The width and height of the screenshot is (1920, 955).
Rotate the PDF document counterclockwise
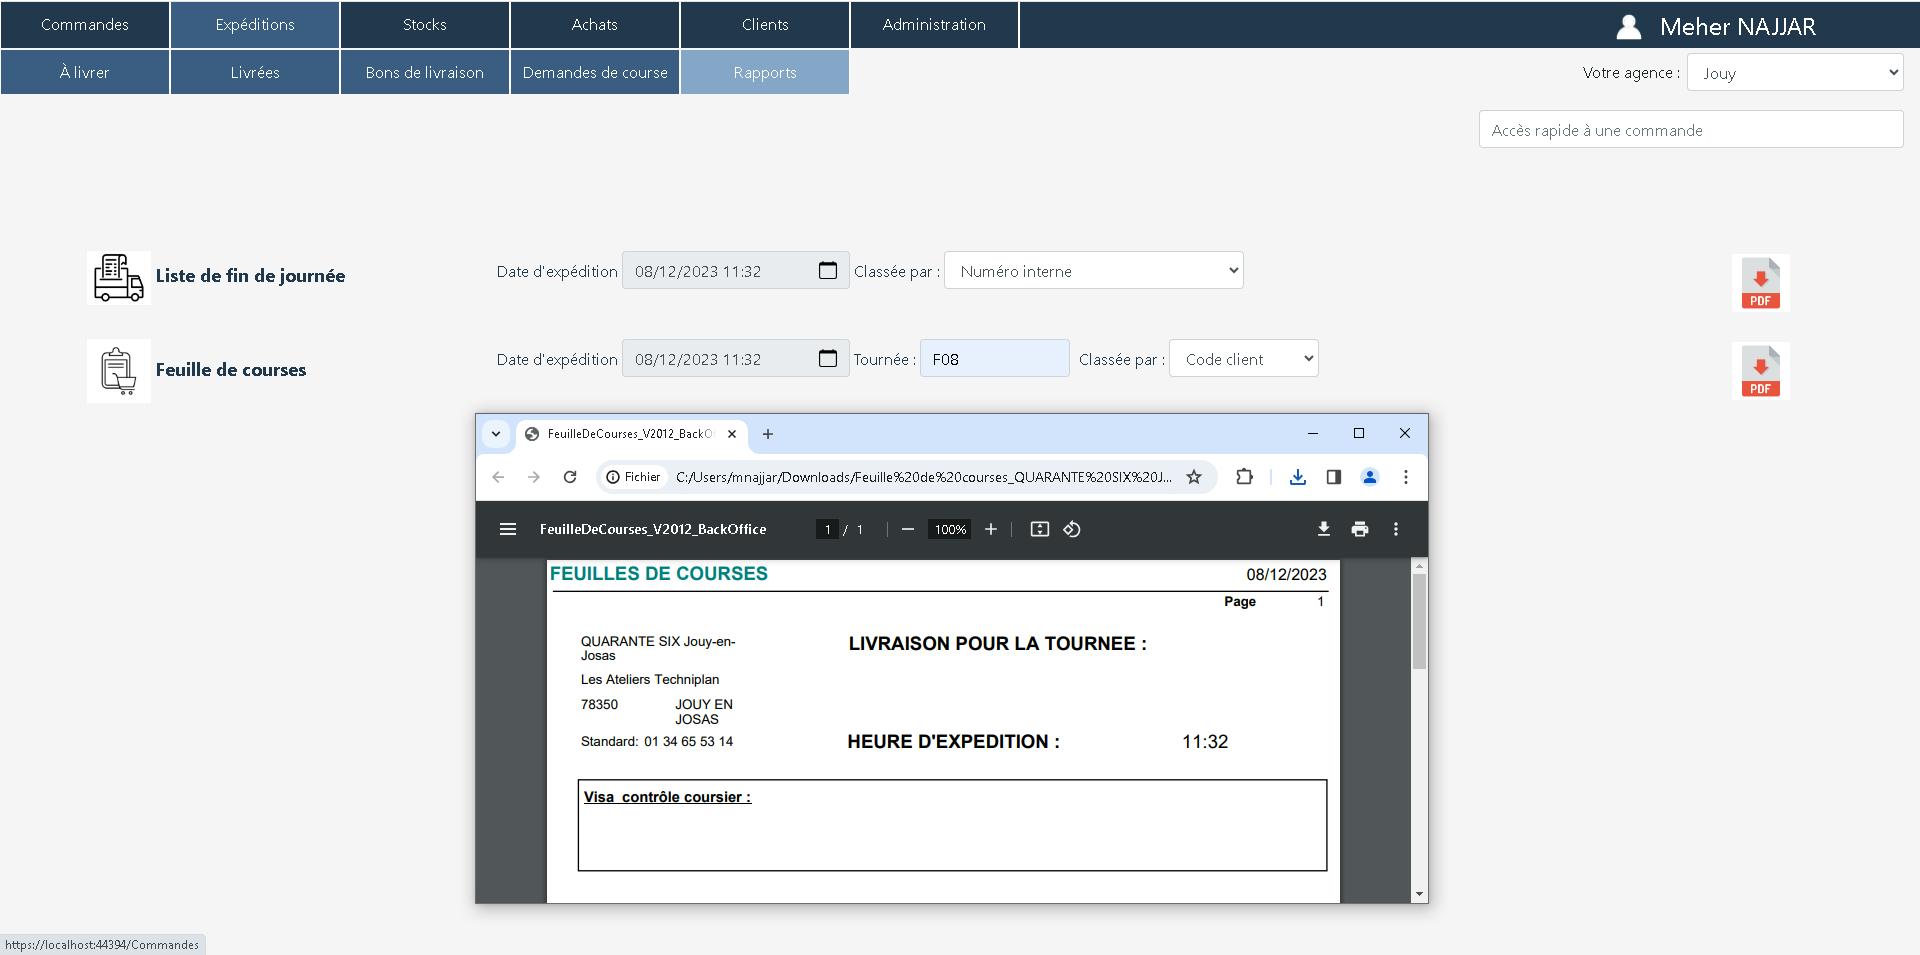point(1072,529)
